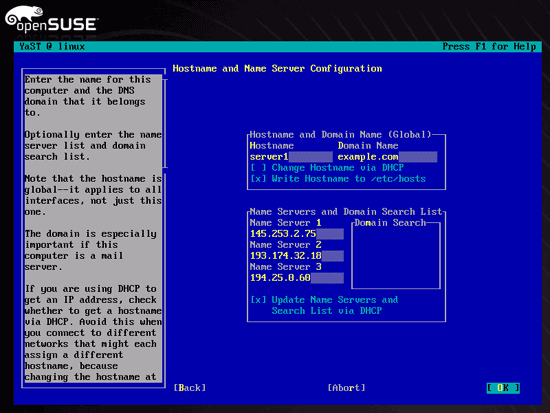Click the Name Servers and Domain Search List label
Viewport: 550px width, 413px height.
[x=346, y=212]
